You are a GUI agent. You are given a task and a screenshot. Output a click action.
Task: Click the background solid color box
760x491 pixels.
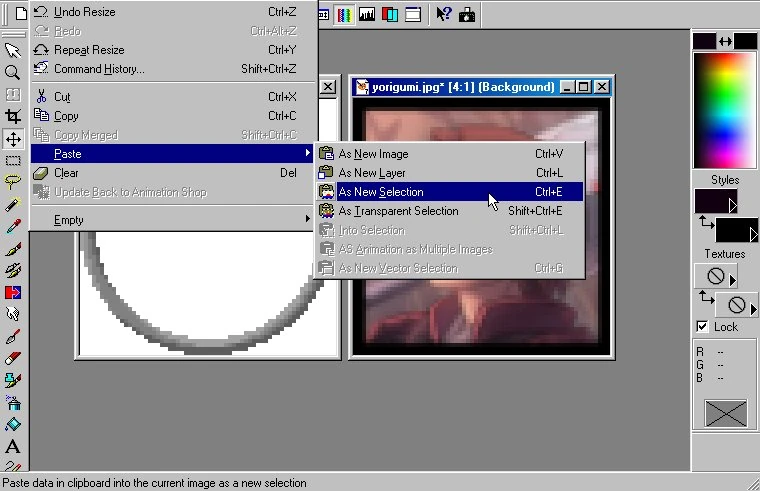745,42
